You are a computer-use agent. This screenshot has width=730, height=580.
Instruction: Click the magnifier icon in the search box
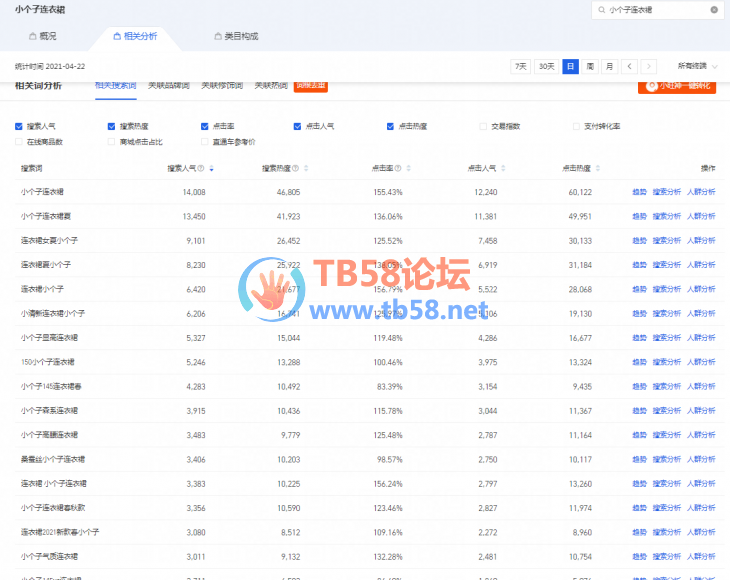[x=602, y=10]
